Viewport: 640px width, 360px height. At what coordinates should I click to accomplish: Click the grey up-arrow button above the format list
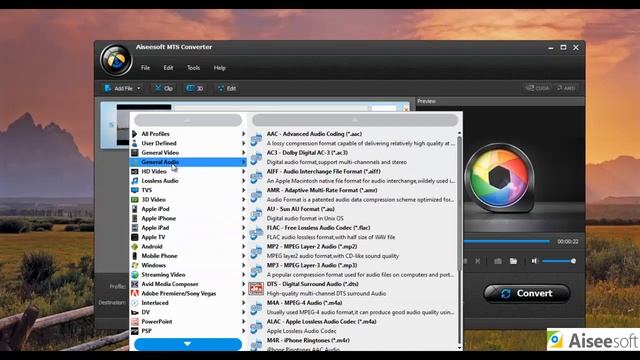coord(355,120)
